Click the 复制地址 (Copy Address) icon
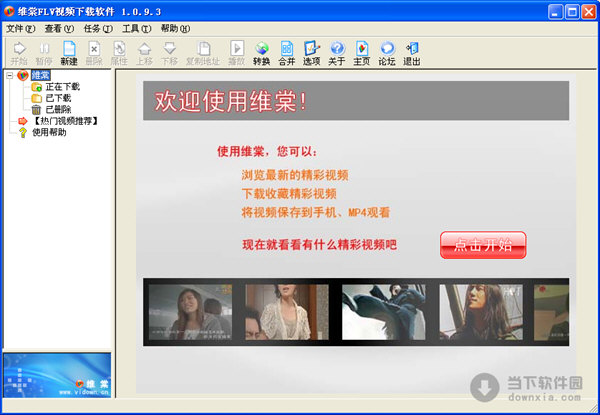Image resolution: width=600 pixels, height=415 pixels. (x=203, y=53)
